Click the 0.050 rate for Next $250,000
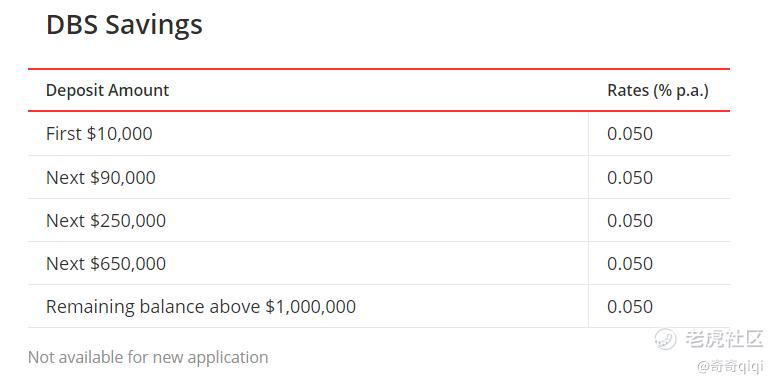This screenshot has width=778, height=384. pyautogui.click(x=630, y=221)
